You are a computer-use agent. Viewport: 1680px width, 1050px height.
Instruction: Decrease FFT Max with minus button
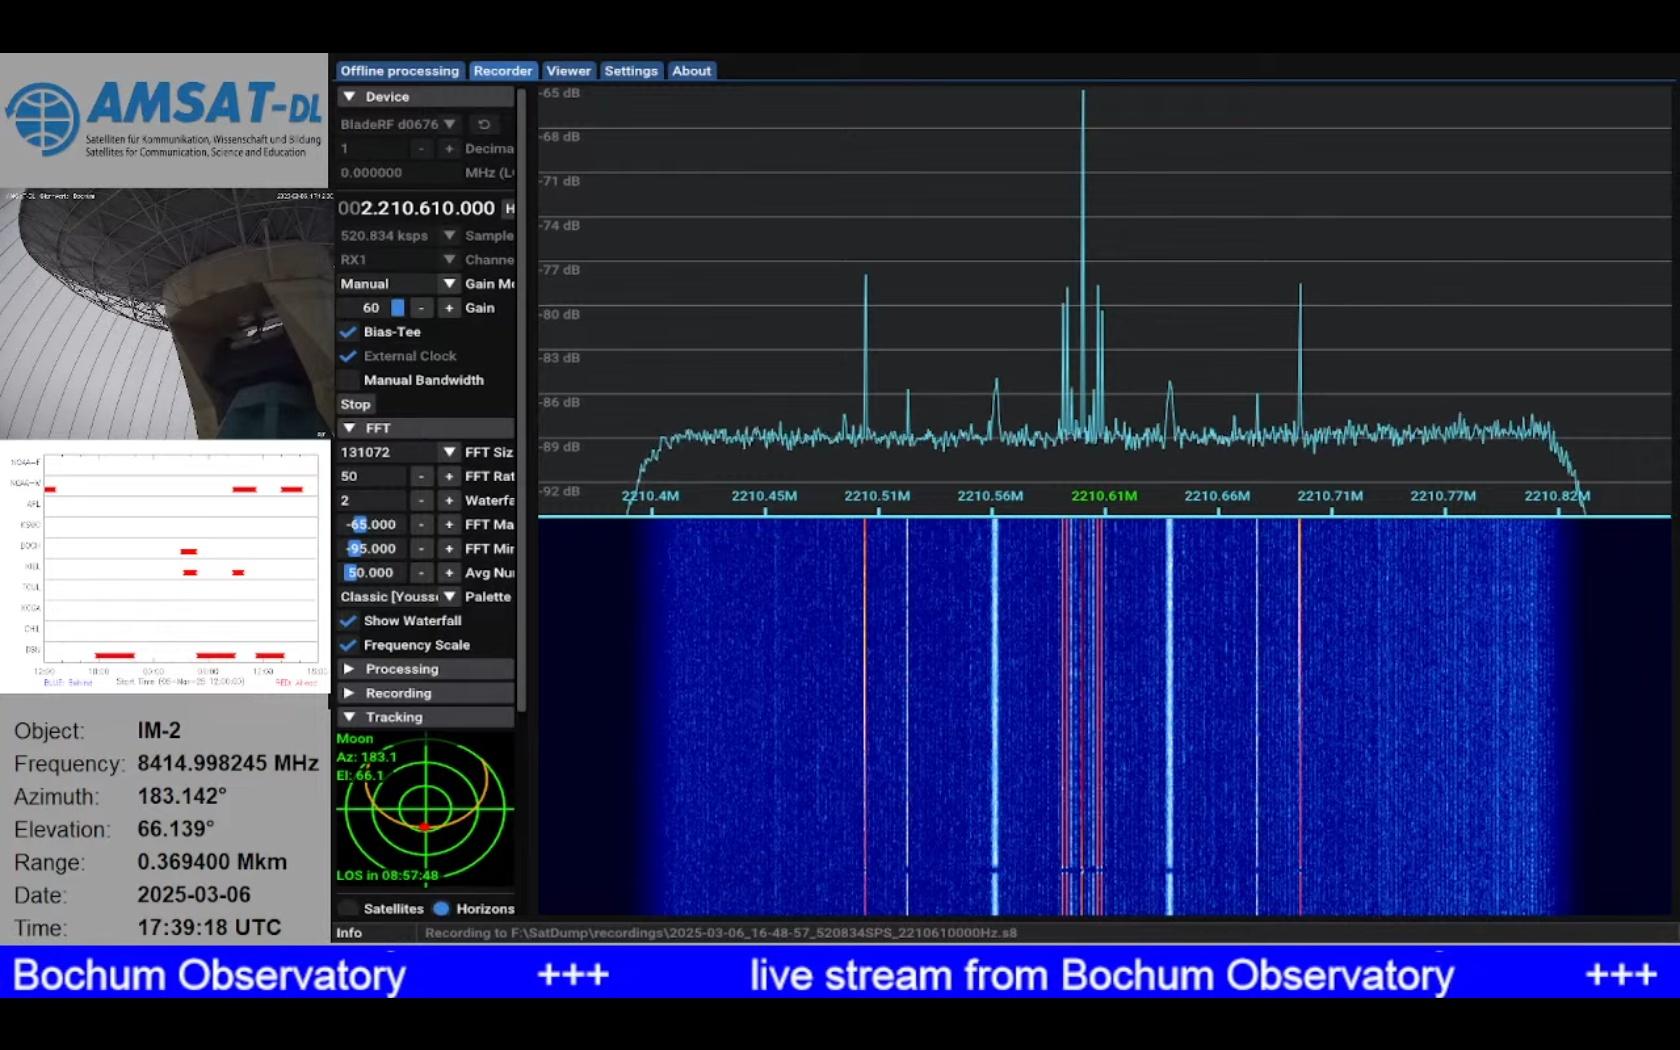pos(421,524)
